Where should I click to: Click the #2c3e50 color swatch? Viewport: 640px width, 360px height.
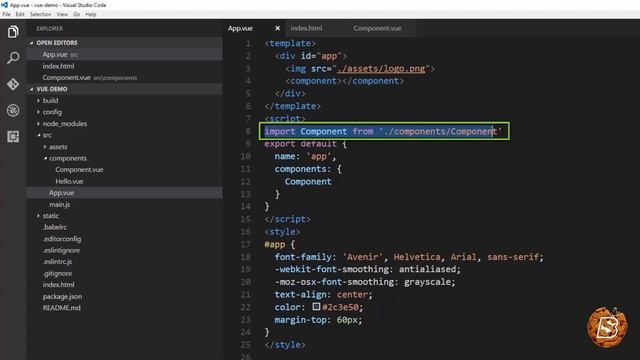(316, 306)
